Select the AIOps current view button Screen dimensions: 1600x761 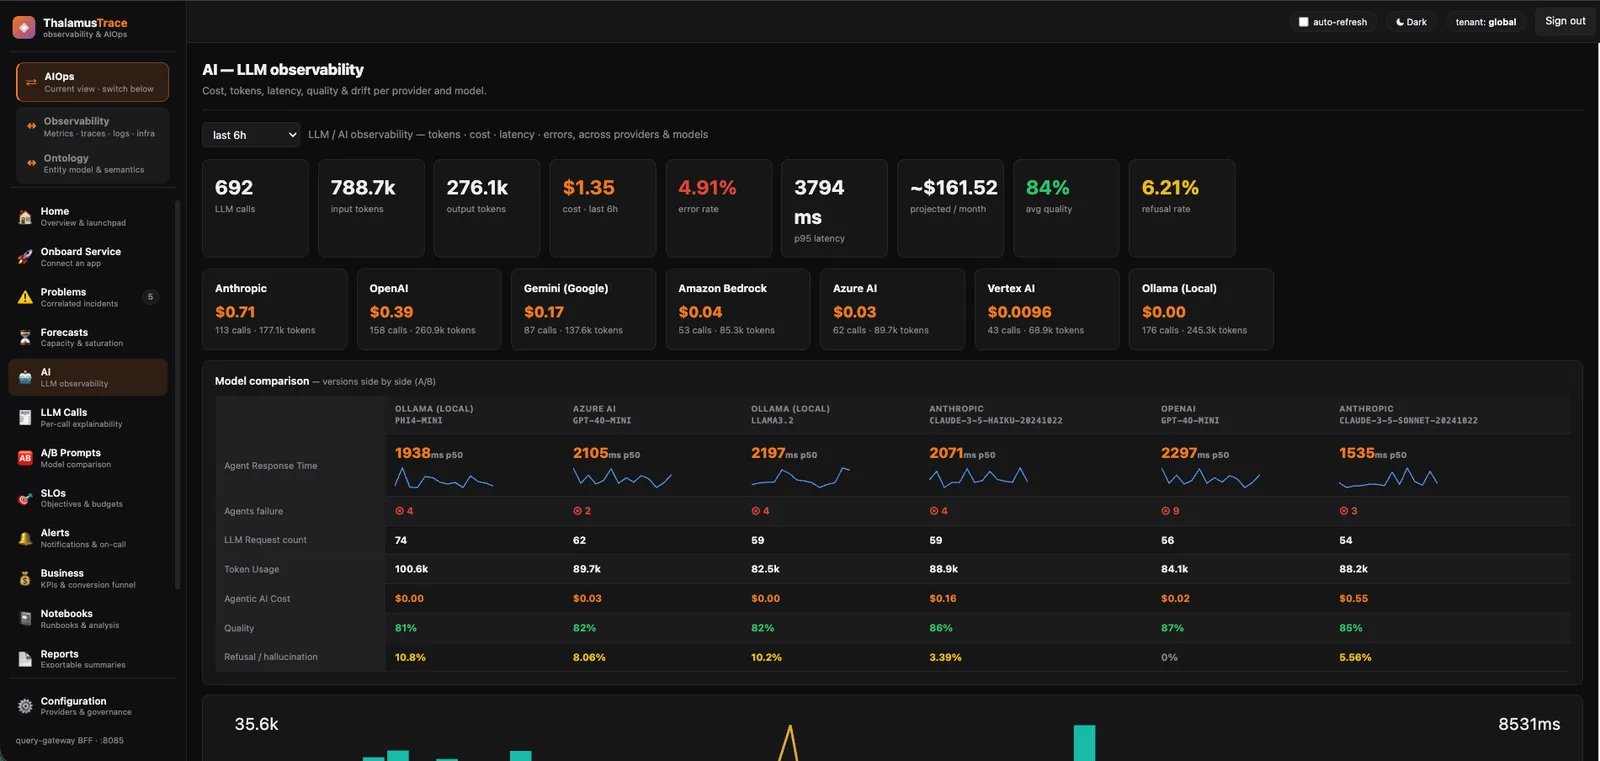click(92, 82)
